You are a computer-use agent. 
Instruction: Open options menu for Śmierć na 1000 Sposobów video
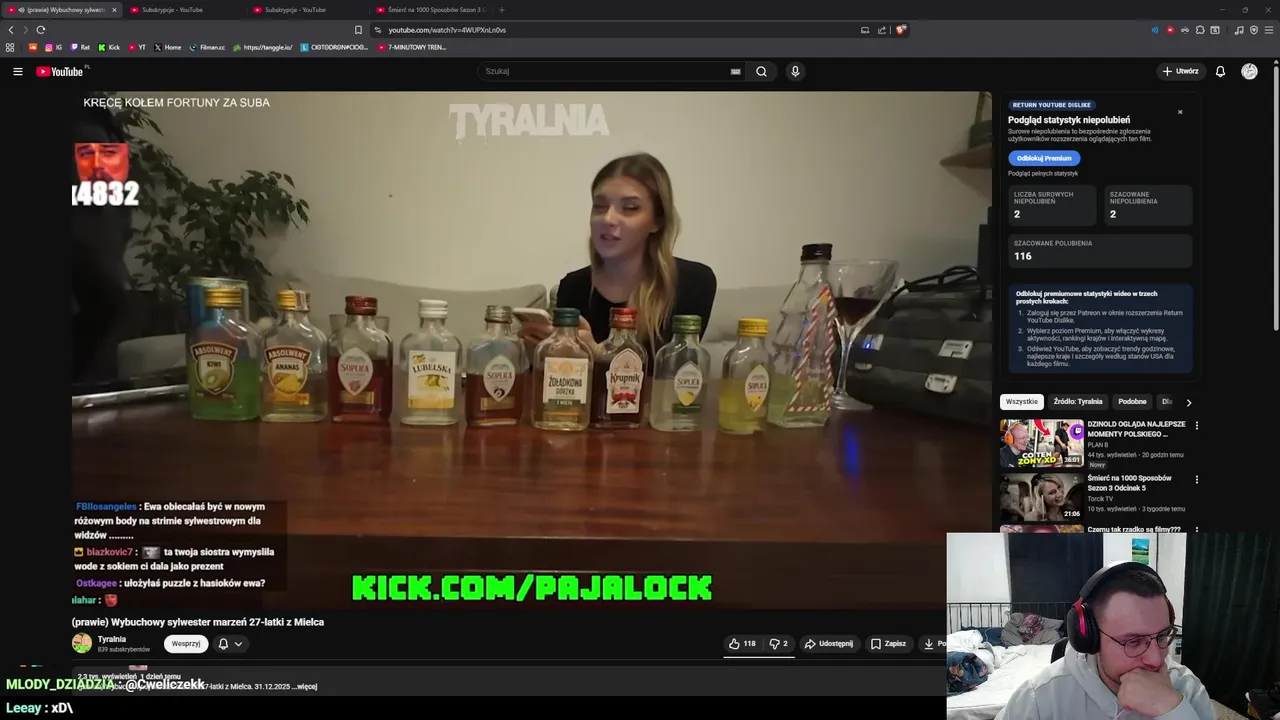(1196, 479)
